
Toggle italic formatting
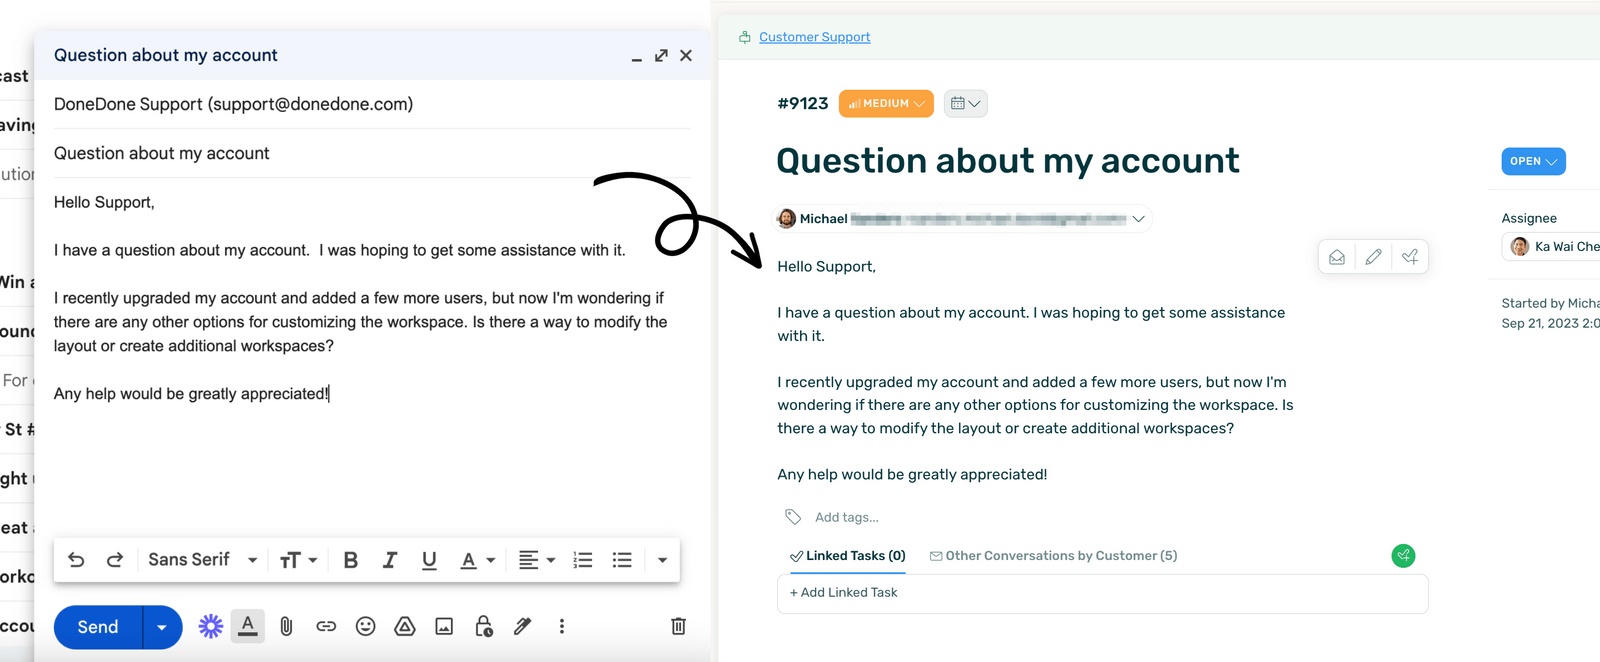pos(390,560)
